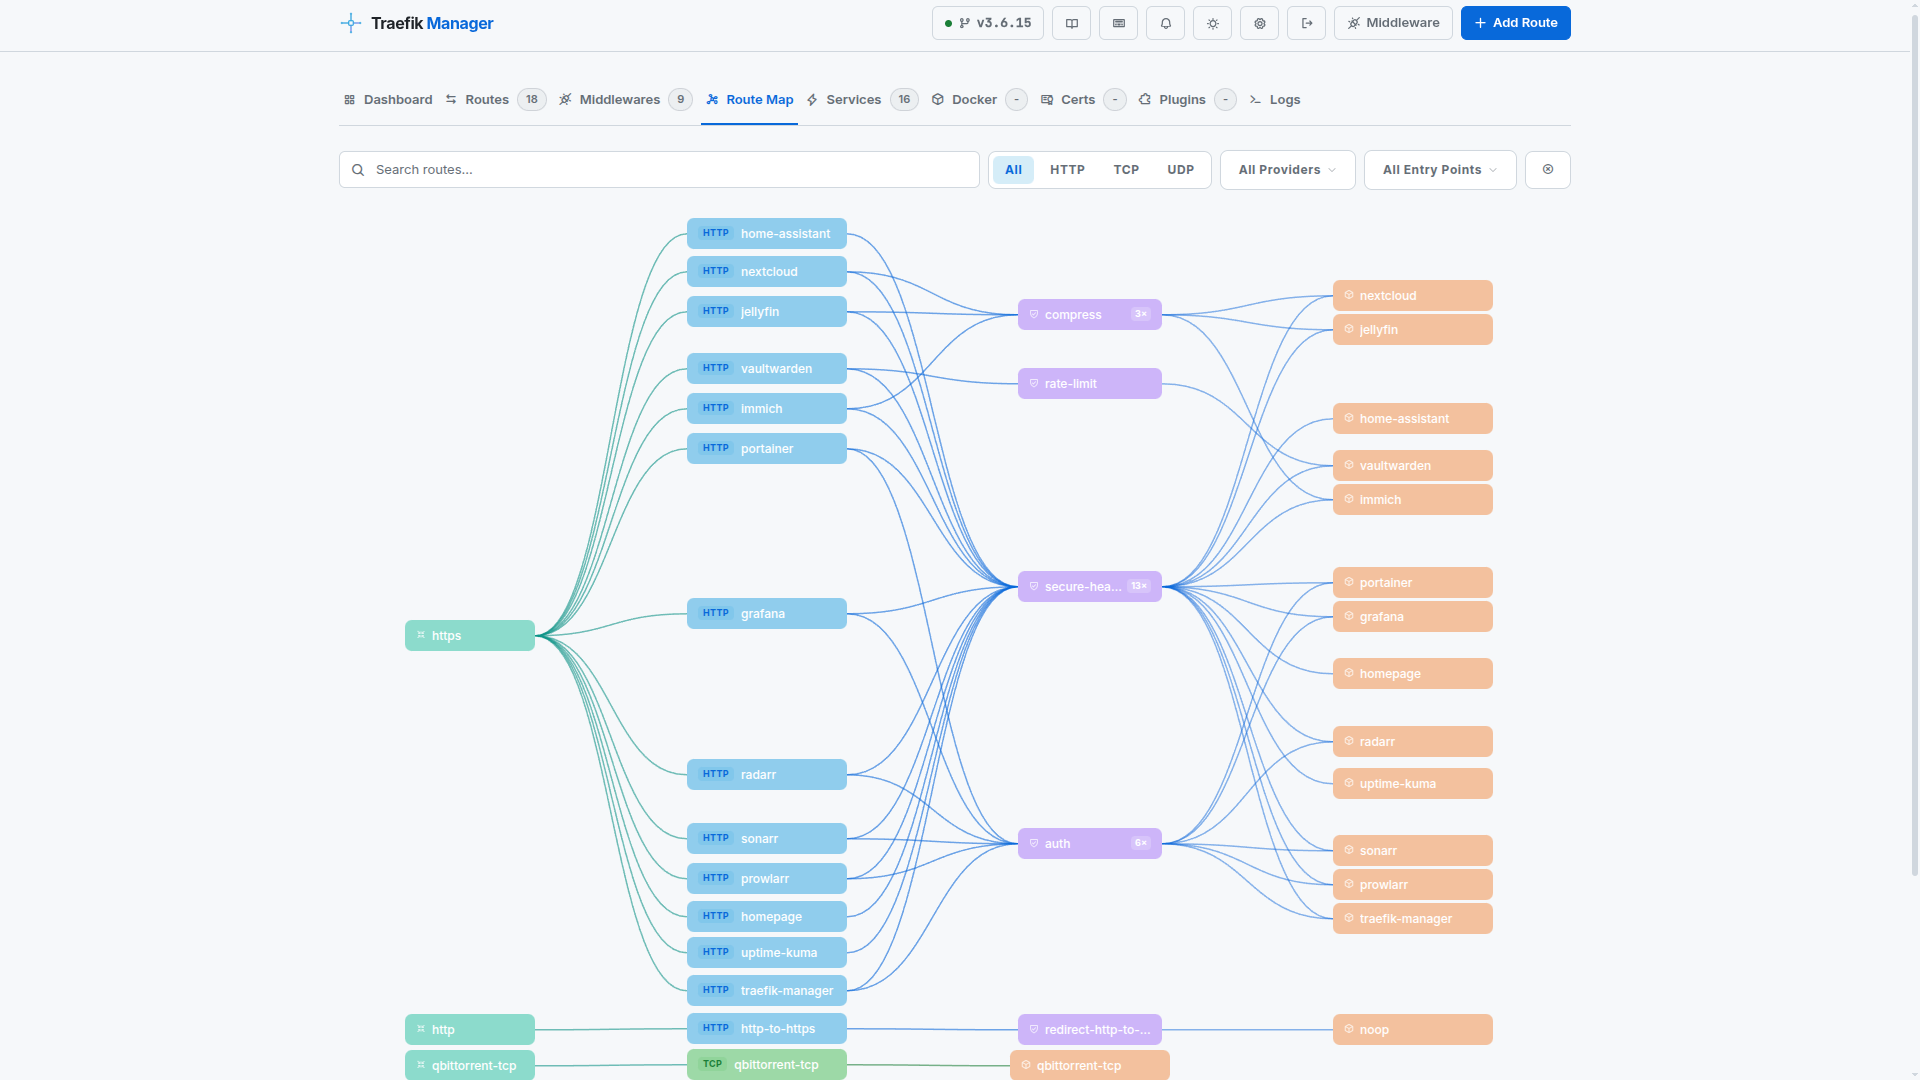Viewport: 1920px width, 1080px height.
Task: Click the nextcloud HTTP route node
Action: click(767, 272)
